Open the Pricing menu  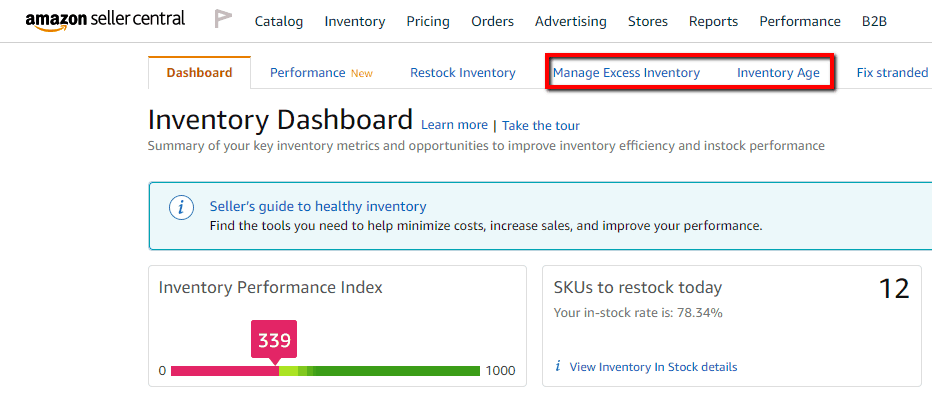428,21
